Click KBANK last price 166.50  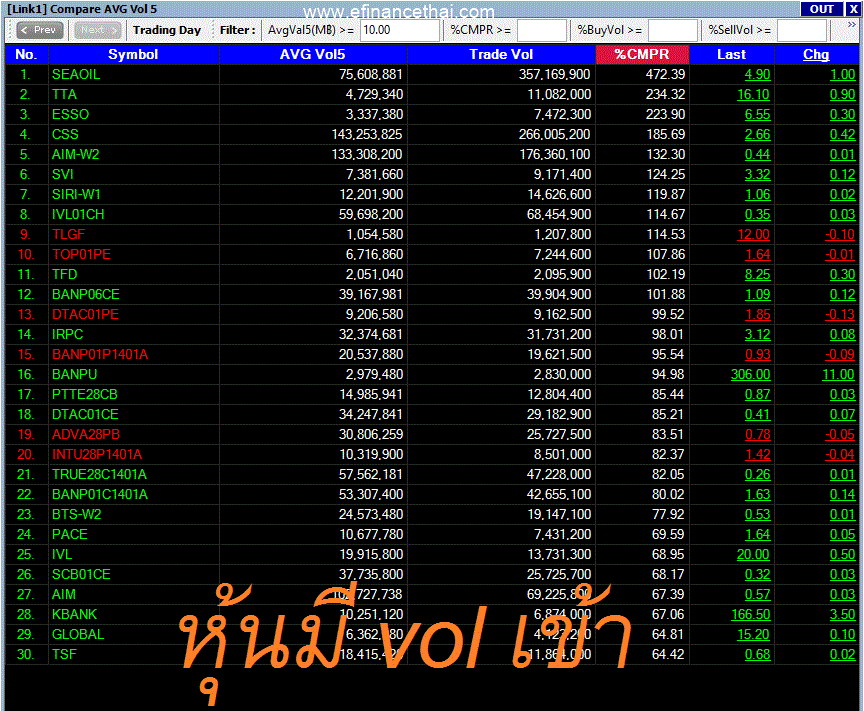[x=750, y=615]
